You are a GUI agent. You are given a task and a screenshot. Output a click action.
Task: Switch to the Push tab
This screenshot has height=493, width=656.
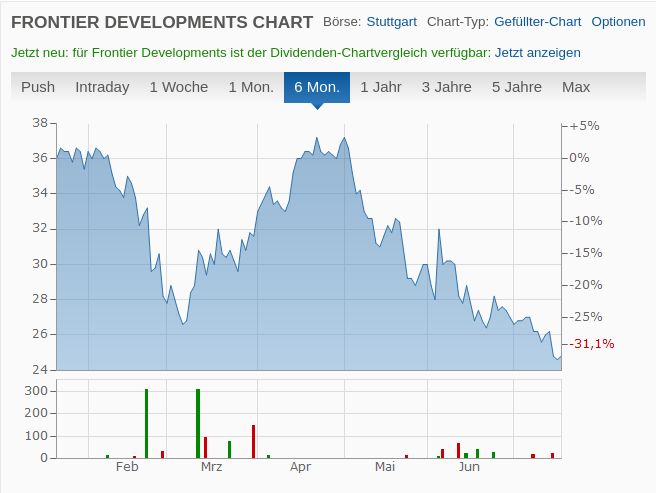pyautogui.click(x=38, y=87)
